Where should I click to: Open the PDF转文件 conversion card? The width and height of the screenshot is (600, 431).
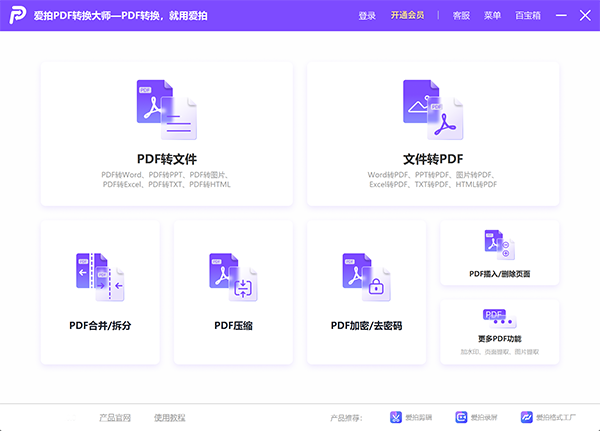[167, 134]
